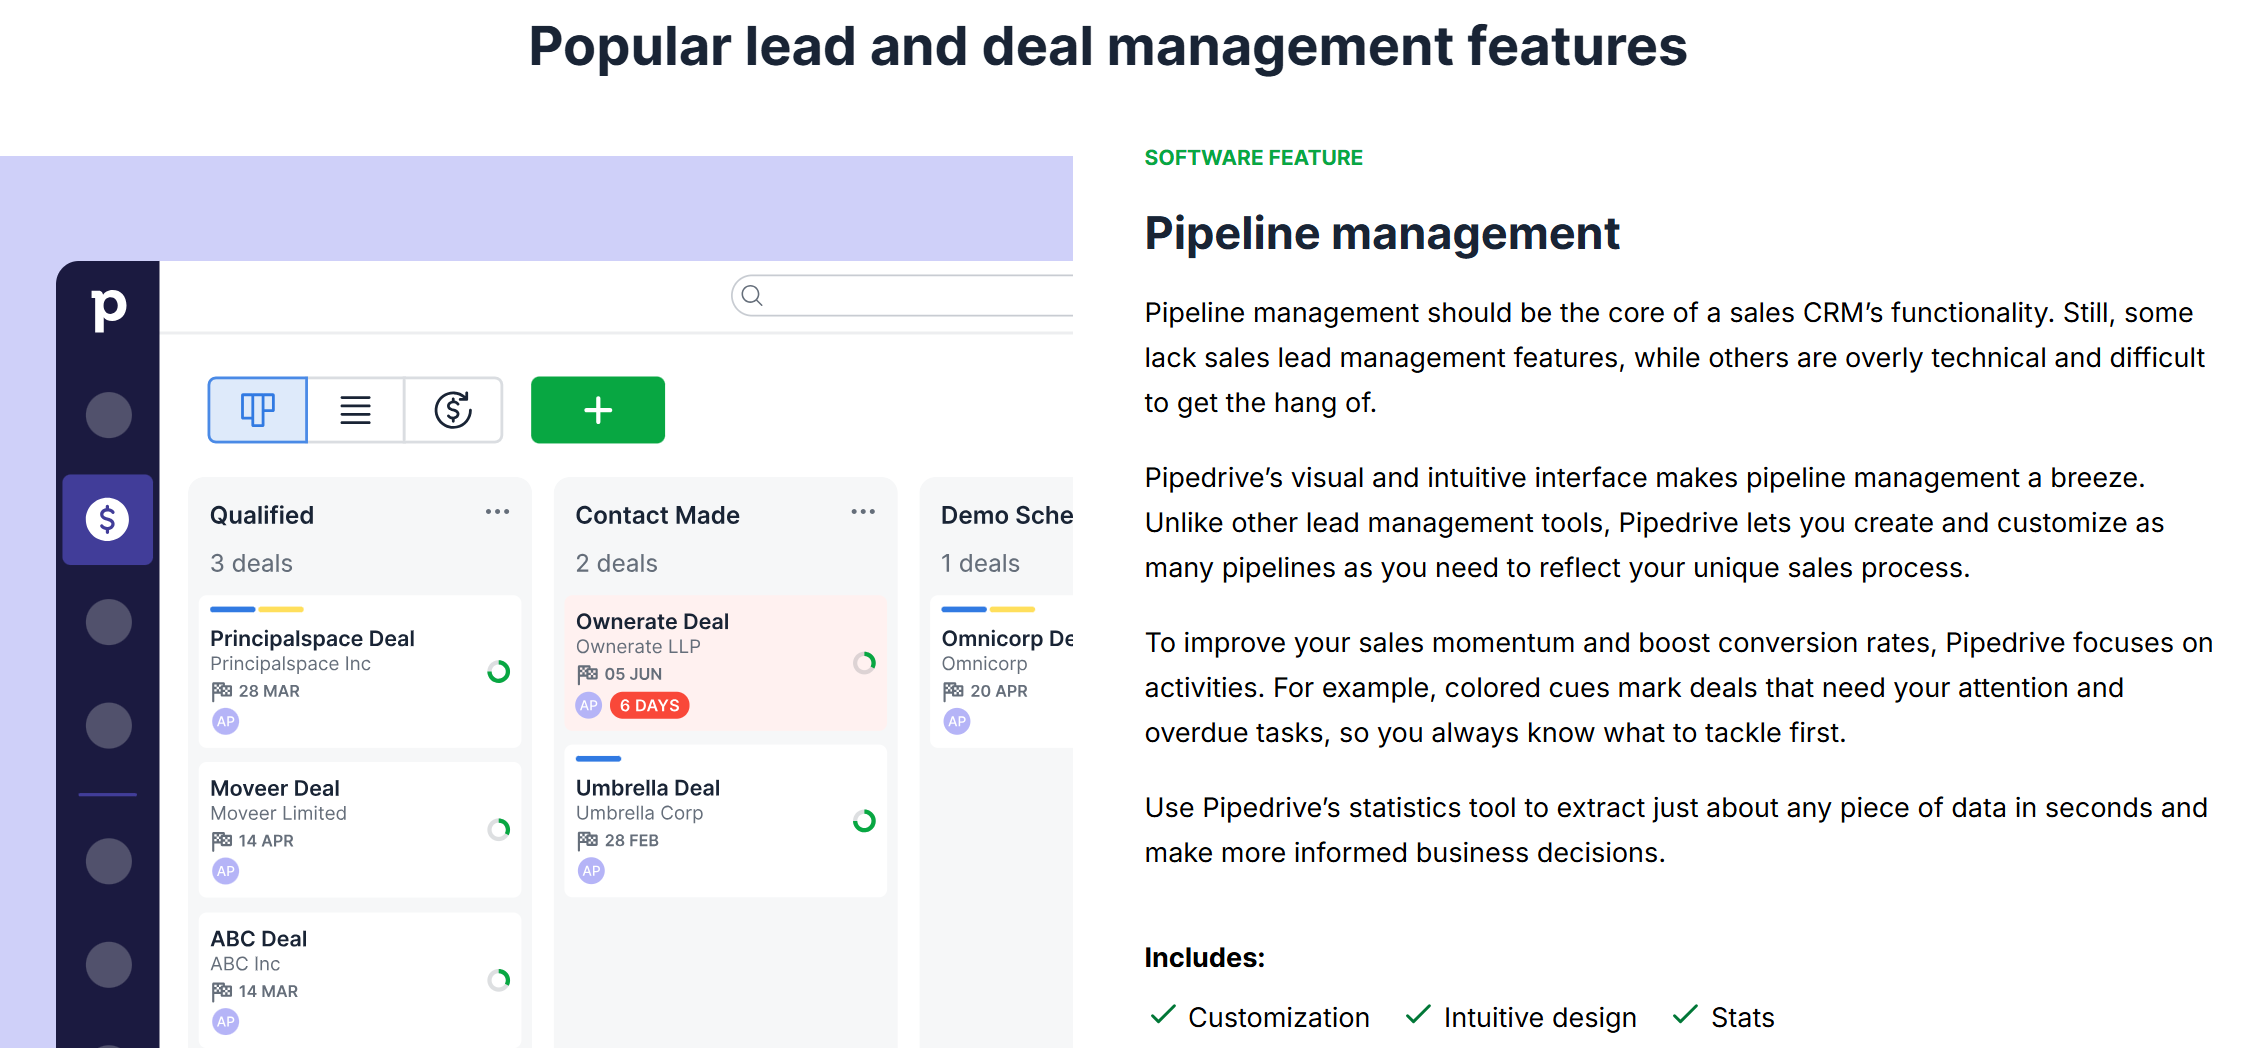
Task: Click 'Umbrella Corp' company name
Action: pos(639,813)
